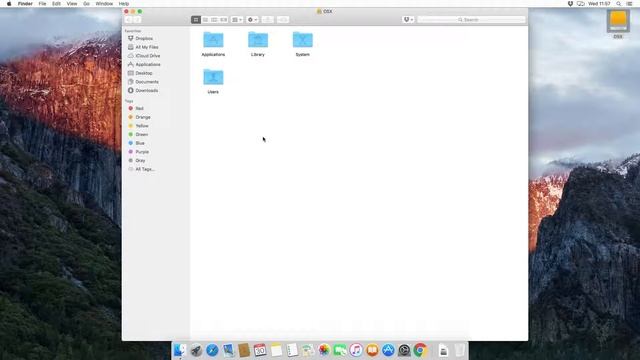Open Launchpad from the Dock

[x=196, y=350]
